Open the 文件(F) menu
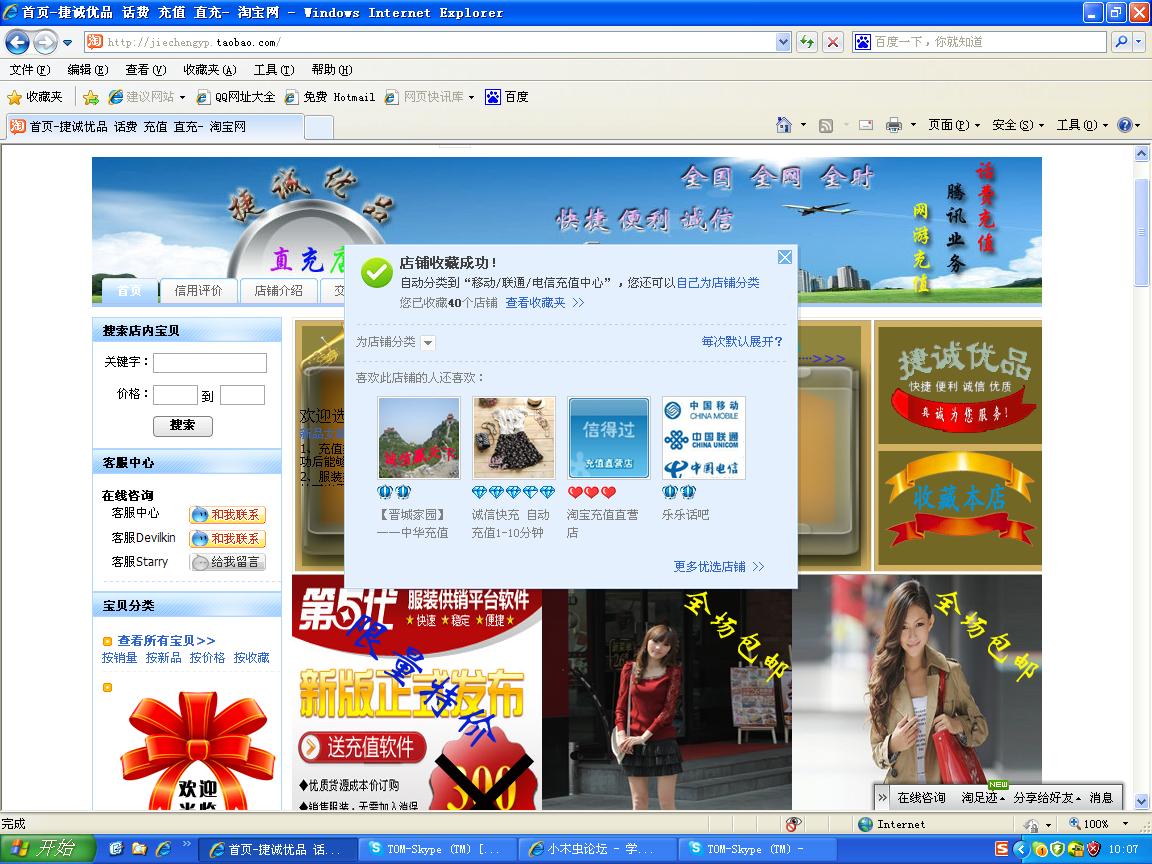 (29, 70)
